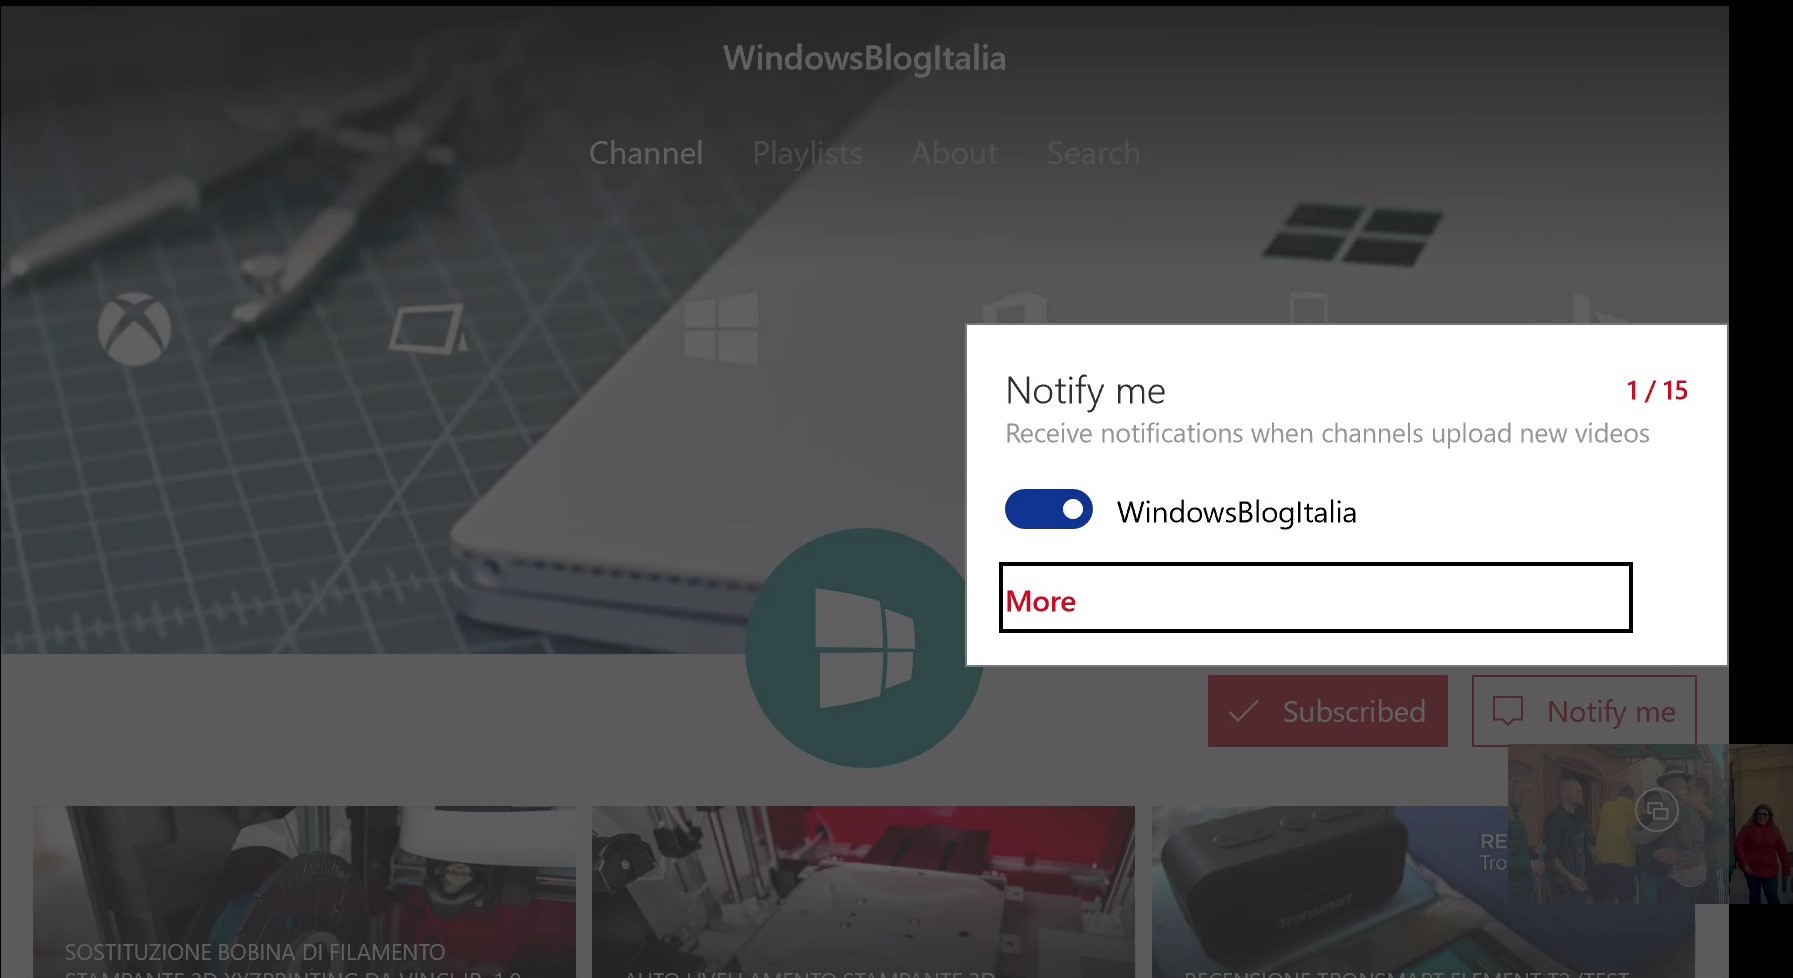The image size is (1793, 978).
Task: Open the 3D printer bed leveling video thumbnail
Action: tap(863, 892)
